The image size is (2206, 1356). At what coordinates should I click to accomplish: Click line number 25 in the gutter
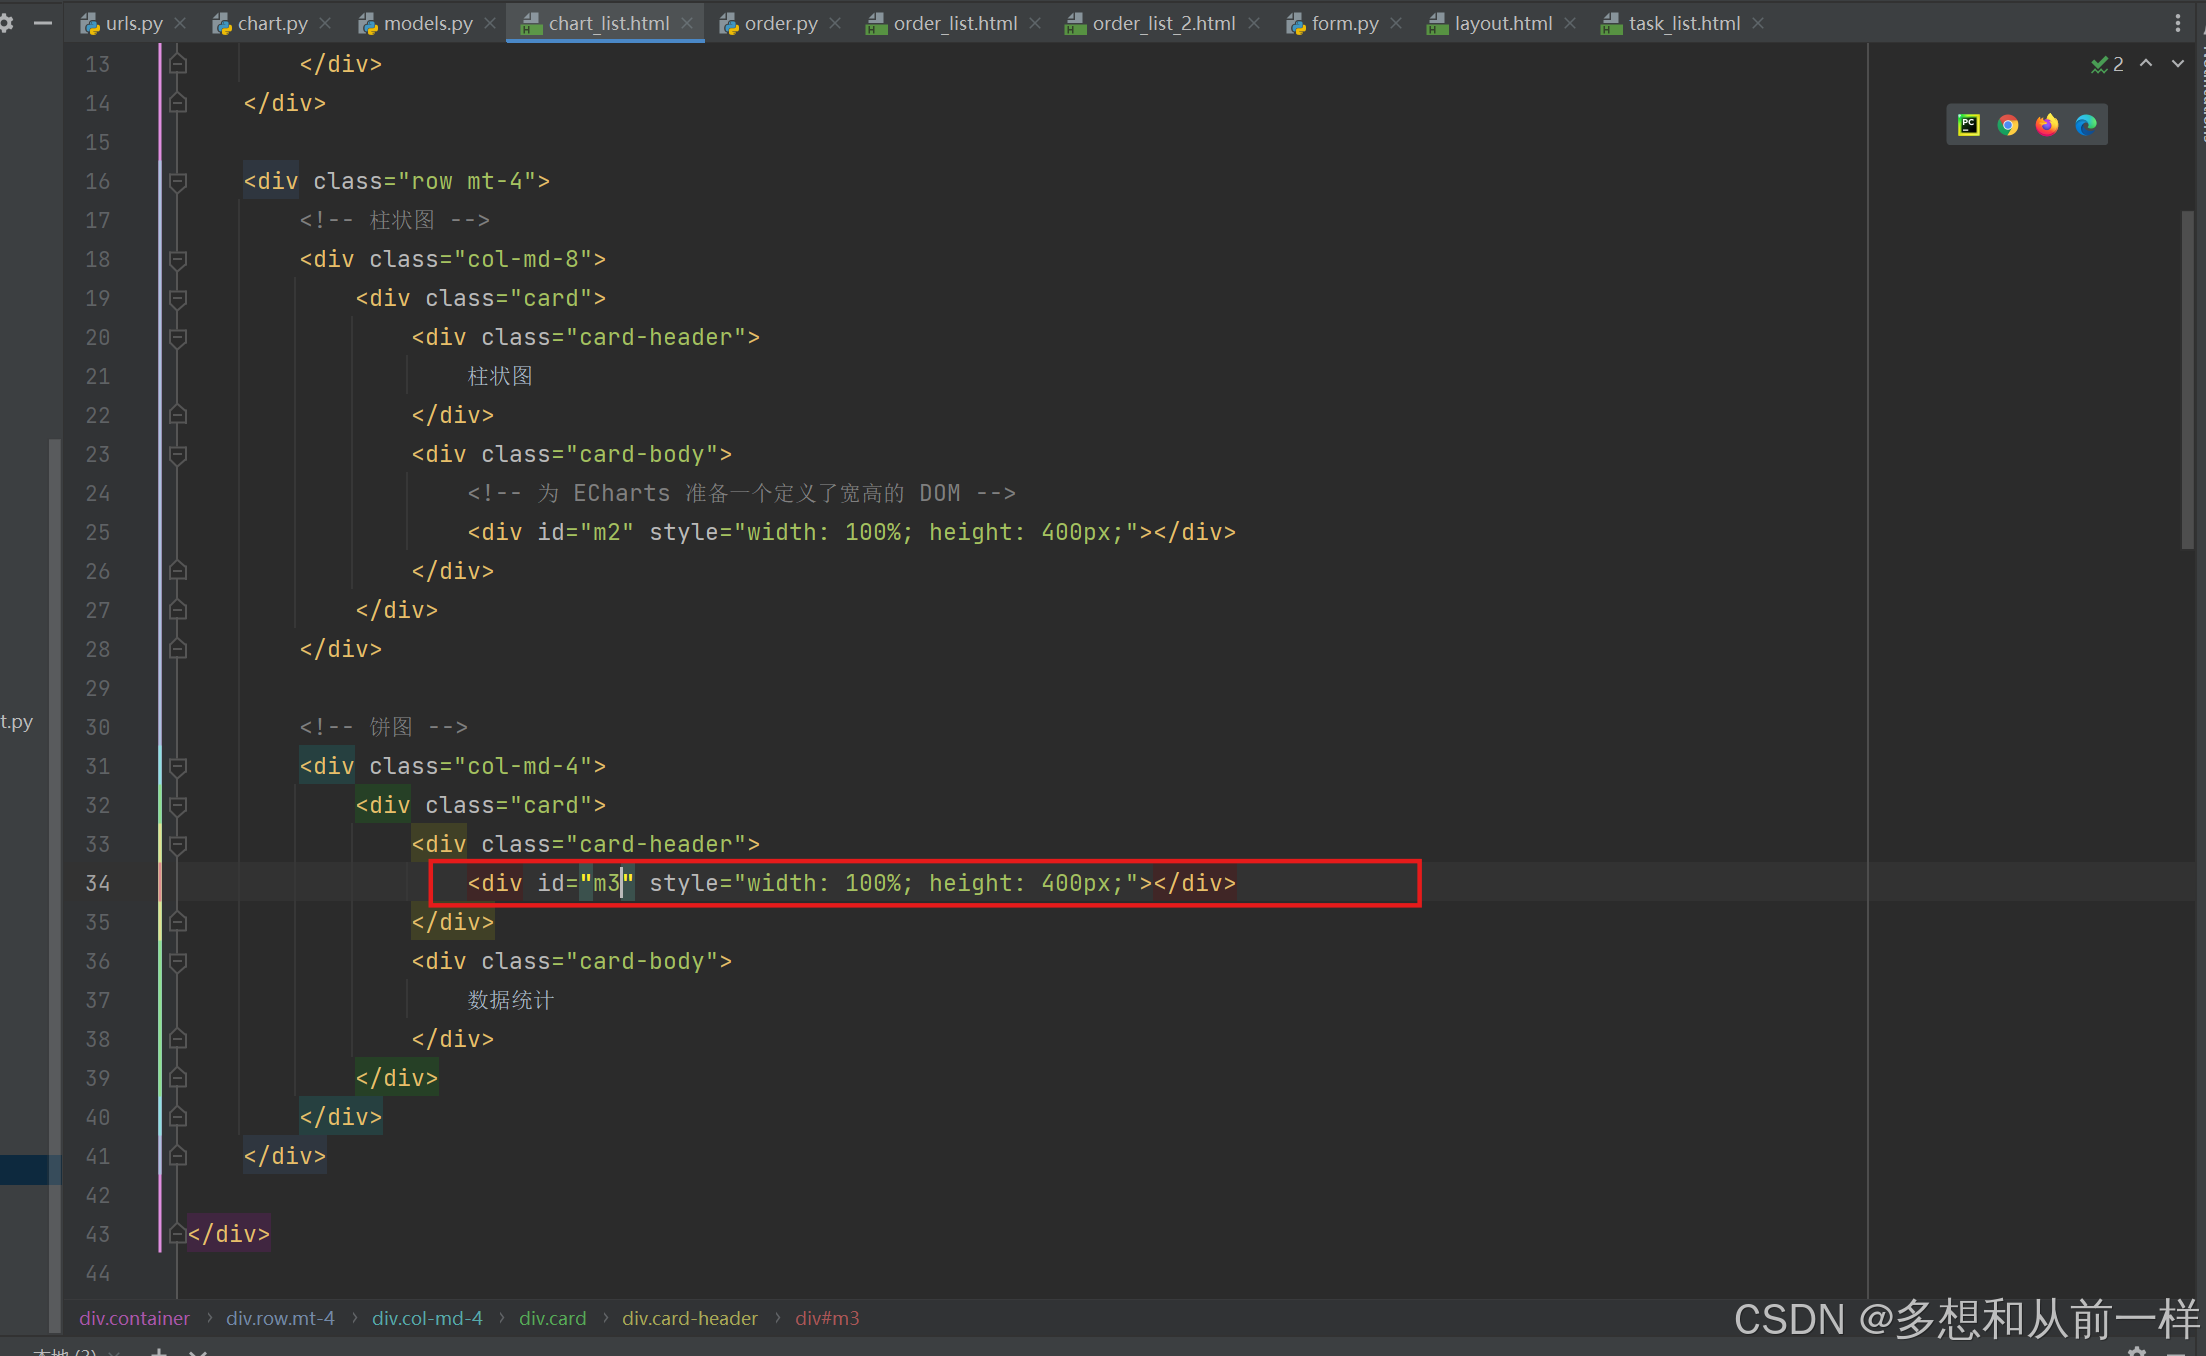coord(98,533)
